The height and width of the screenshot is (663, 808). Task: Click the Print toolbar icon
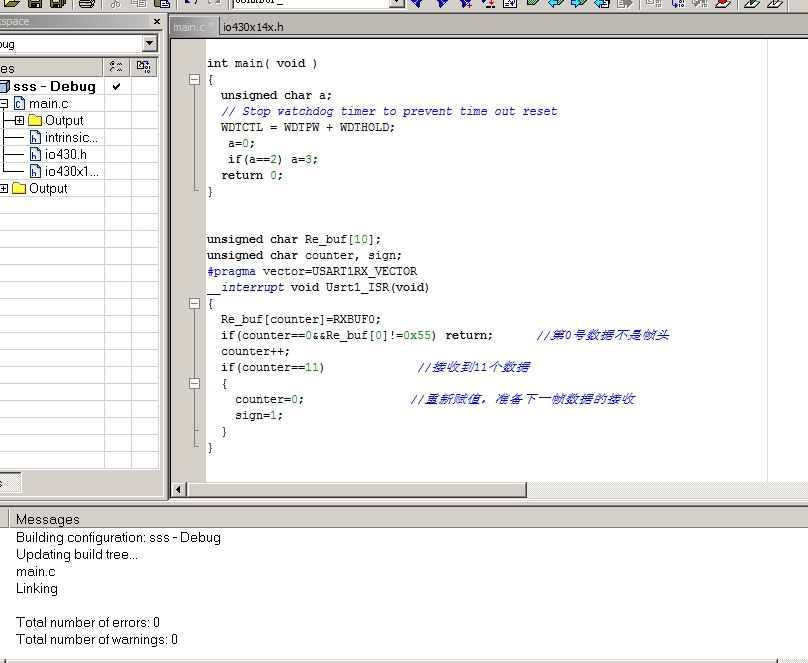[87, 3]
